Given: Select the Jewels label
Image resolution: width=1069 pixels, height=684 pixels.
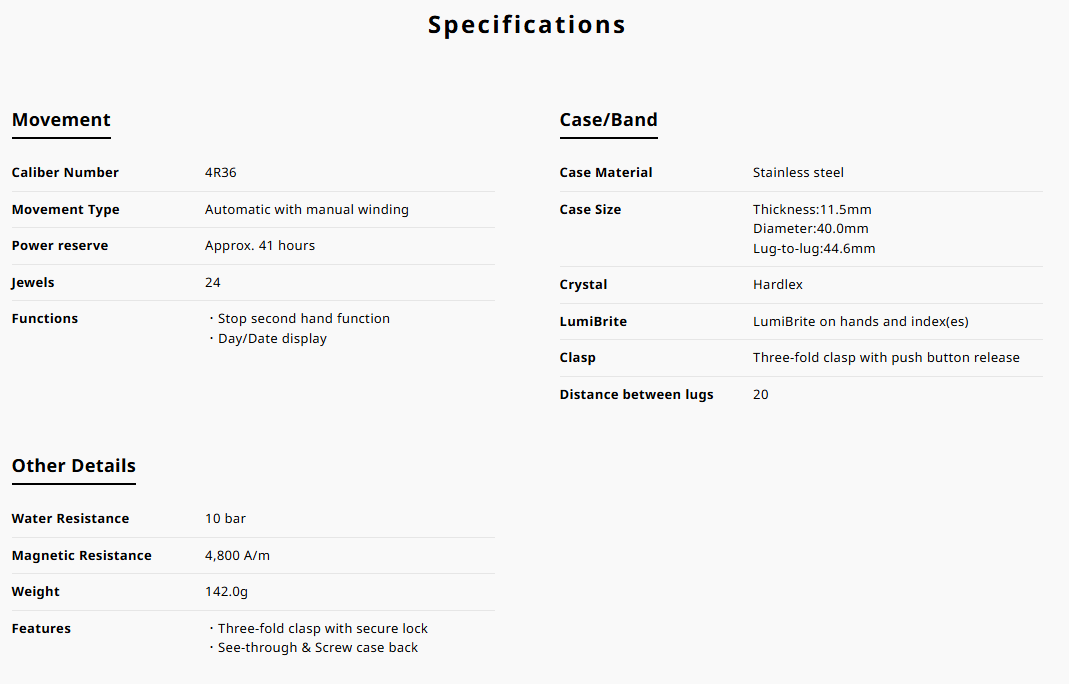Looking at the screenshot, I should click(x=33, y=283).
